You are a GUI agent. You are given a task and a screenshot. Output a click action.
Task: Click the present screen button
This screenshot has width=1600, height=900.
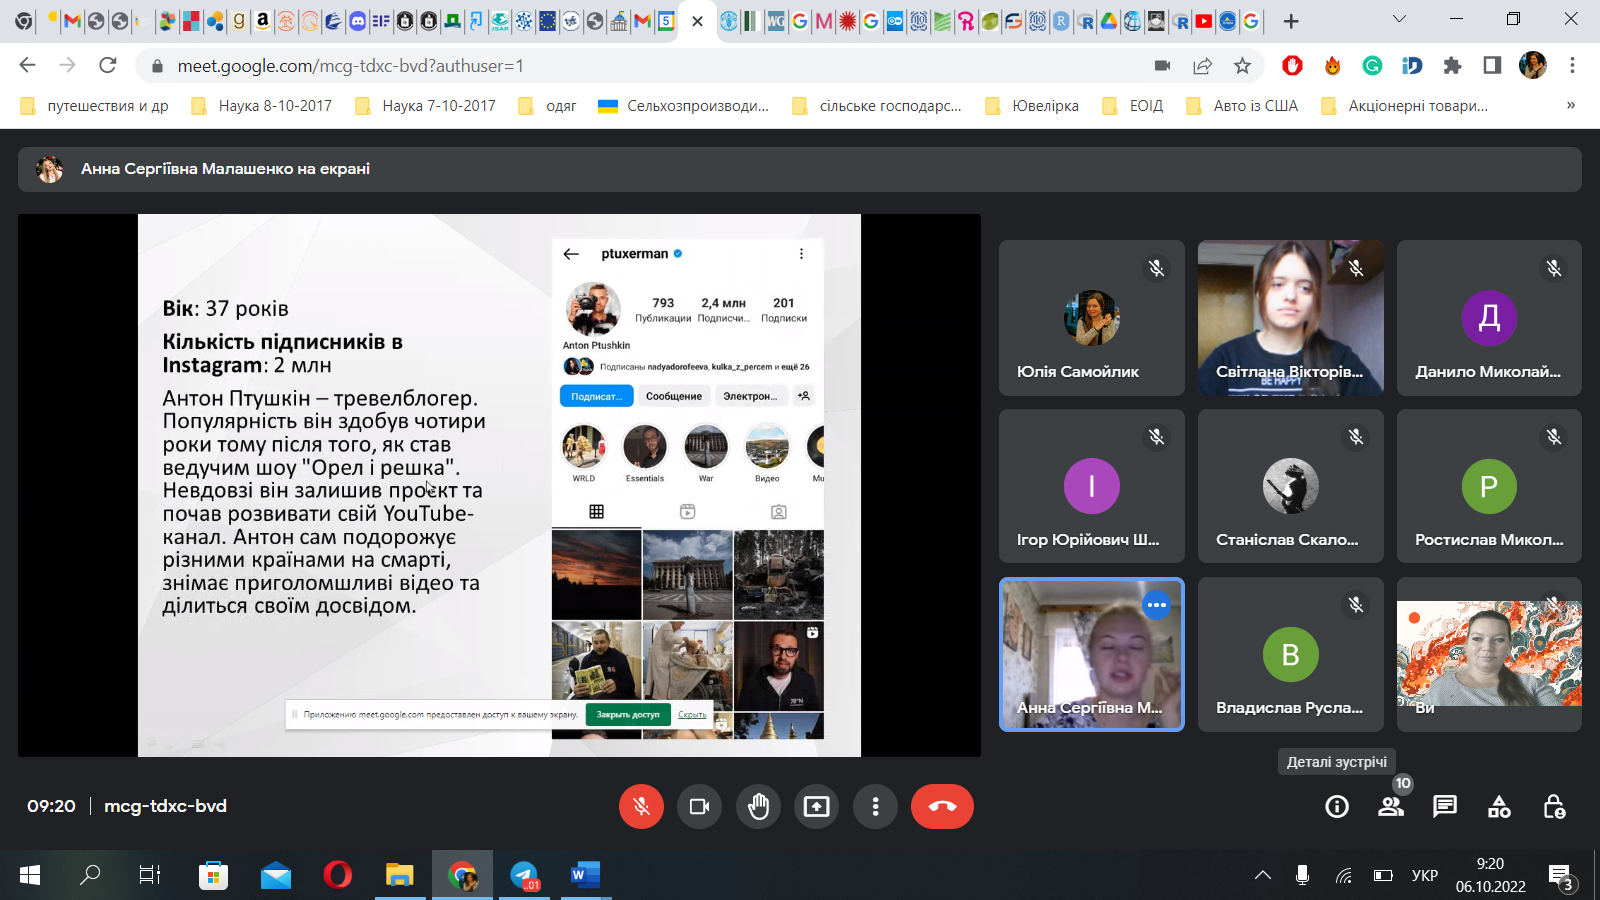pos(817,806)
